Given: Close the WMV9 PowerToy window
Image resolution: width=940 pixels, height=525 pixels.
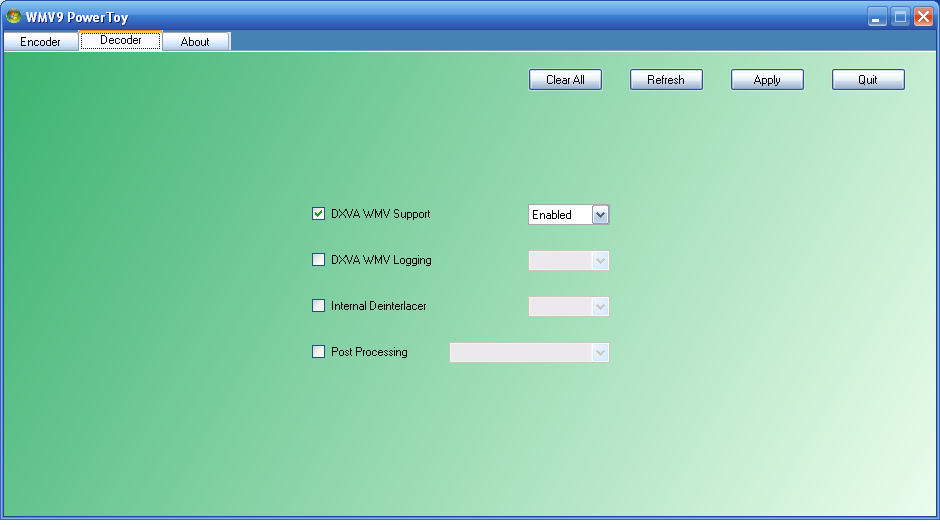Looking at the screenshot, I should (923, 17).
